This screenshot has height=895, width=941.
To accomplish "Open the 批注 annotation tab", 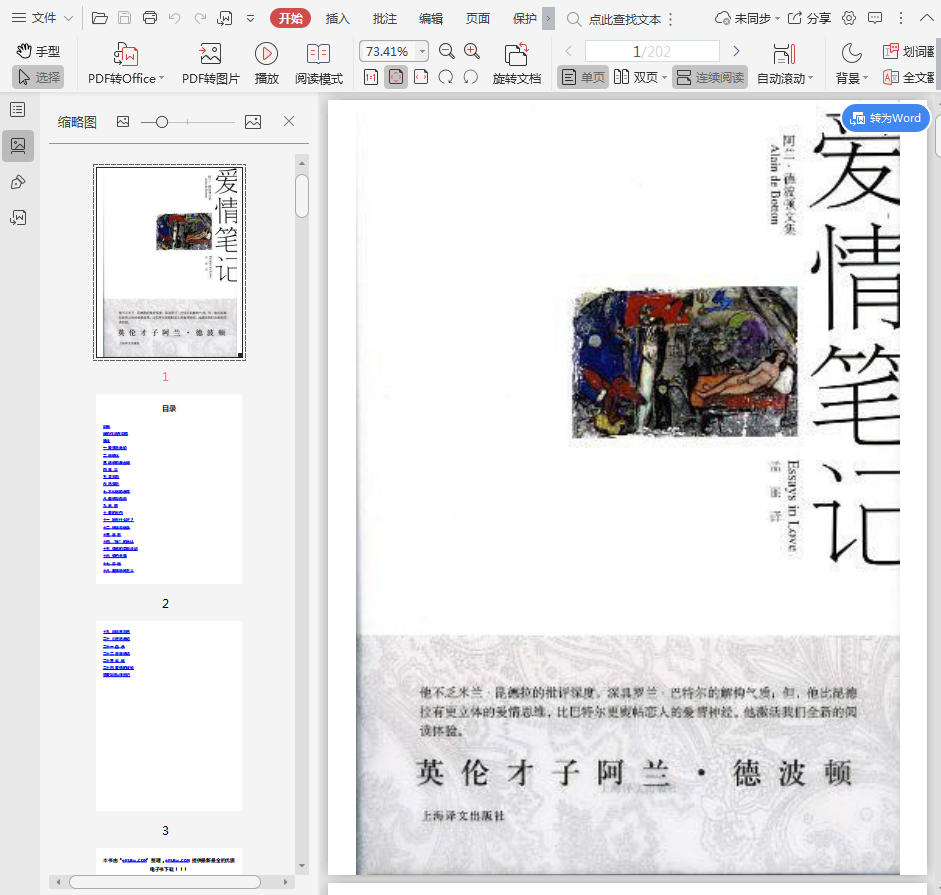I will 384,18.
